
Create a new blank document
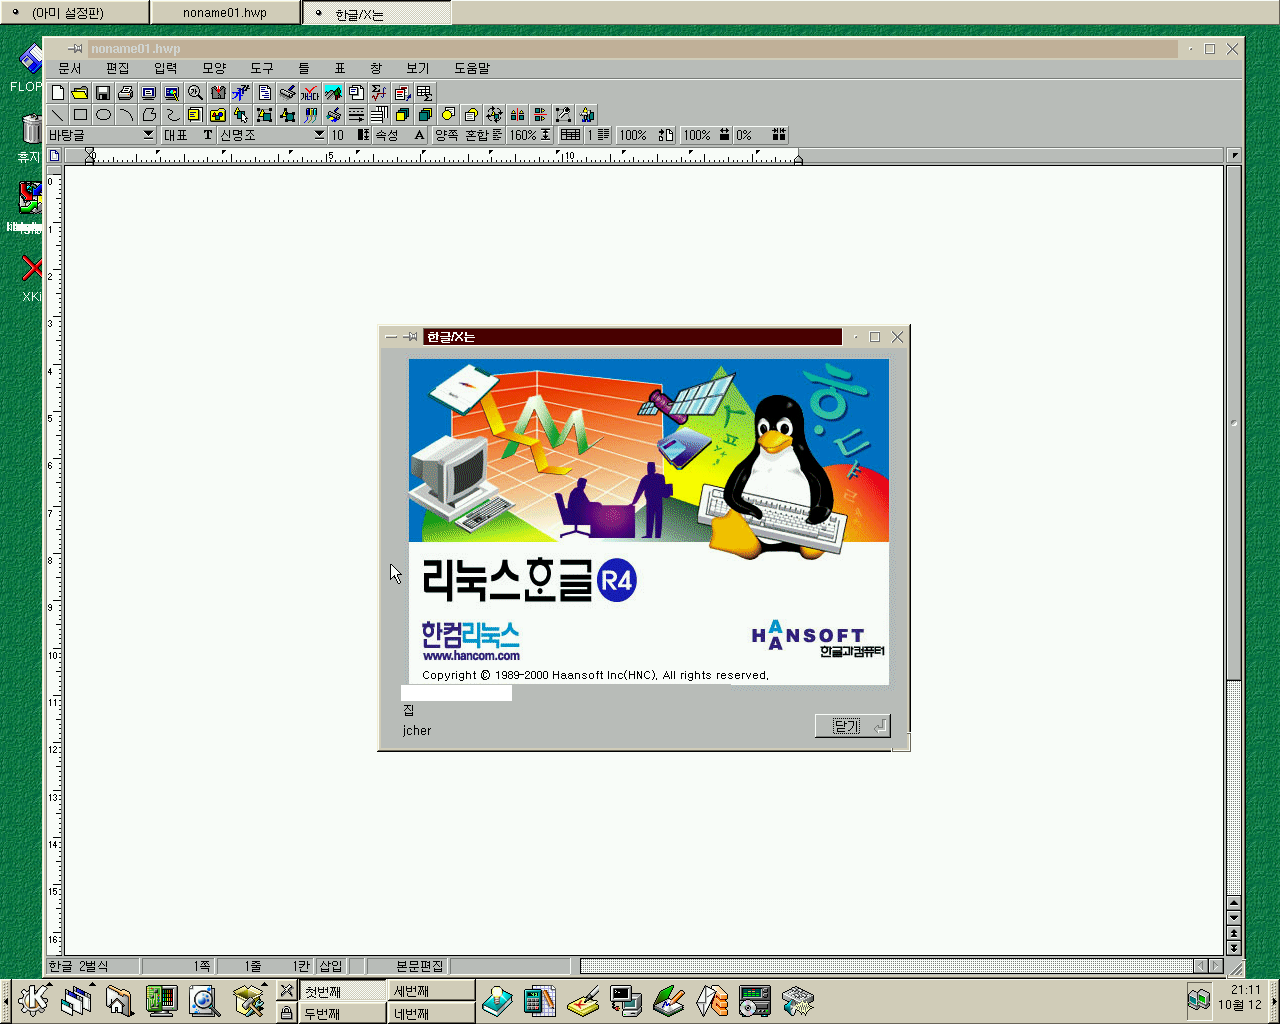[x=57, y=92]
